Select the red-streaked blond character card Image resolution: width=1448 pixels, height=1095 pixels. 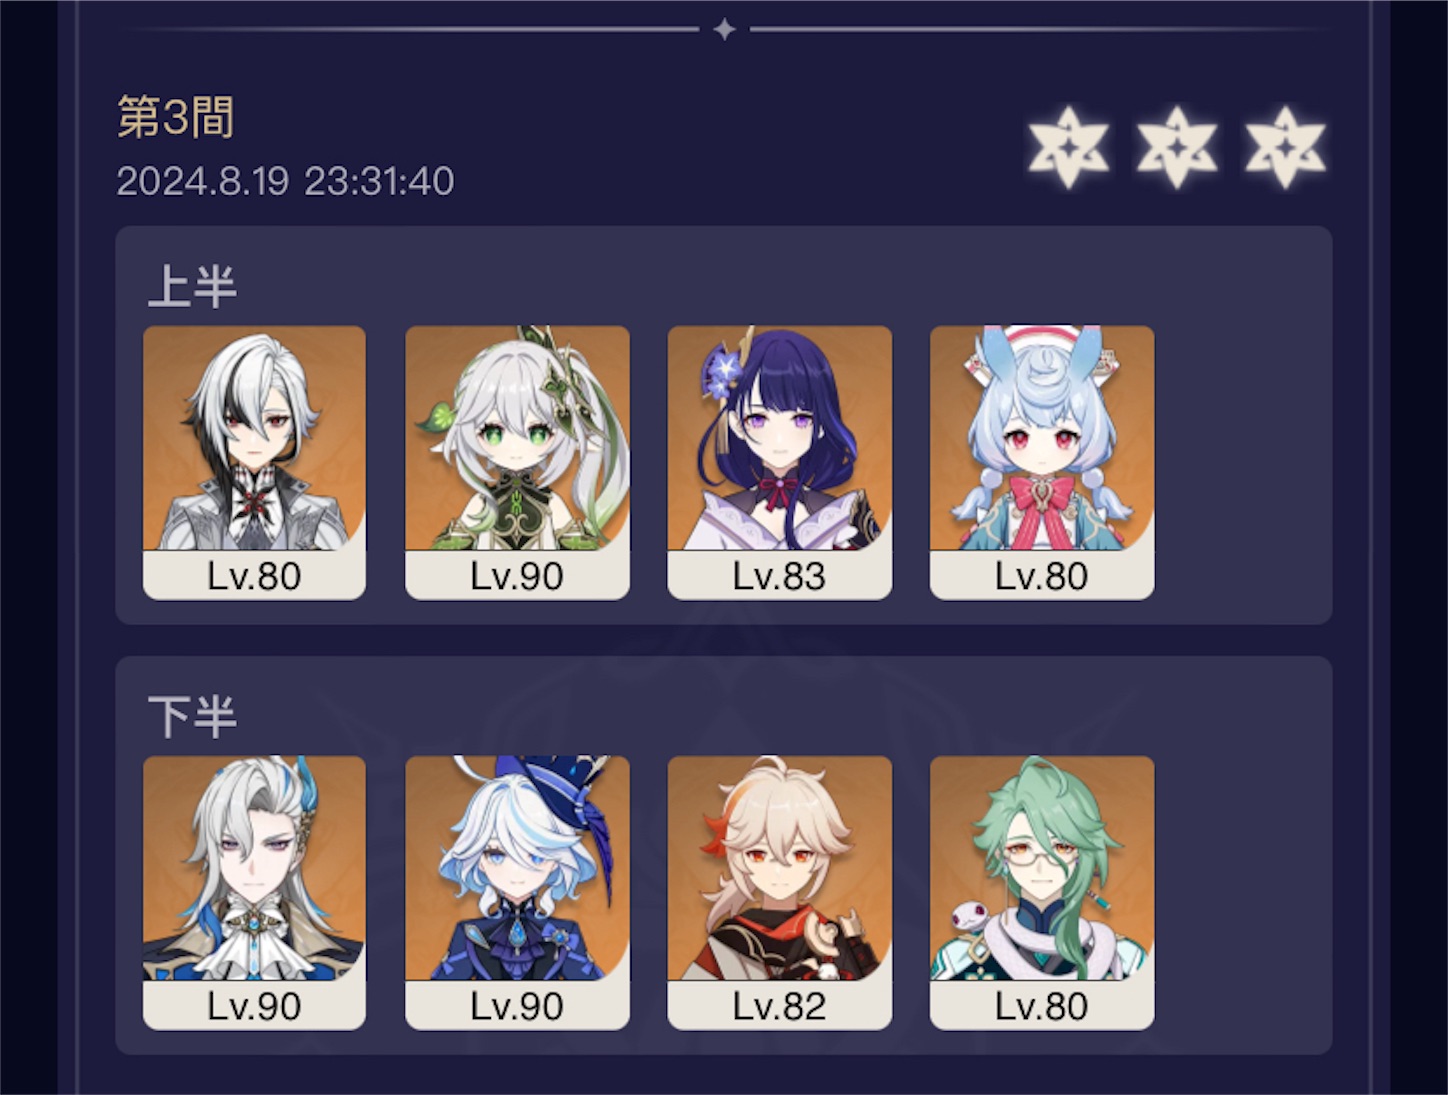pyautogui.click(x=779, y=892)
